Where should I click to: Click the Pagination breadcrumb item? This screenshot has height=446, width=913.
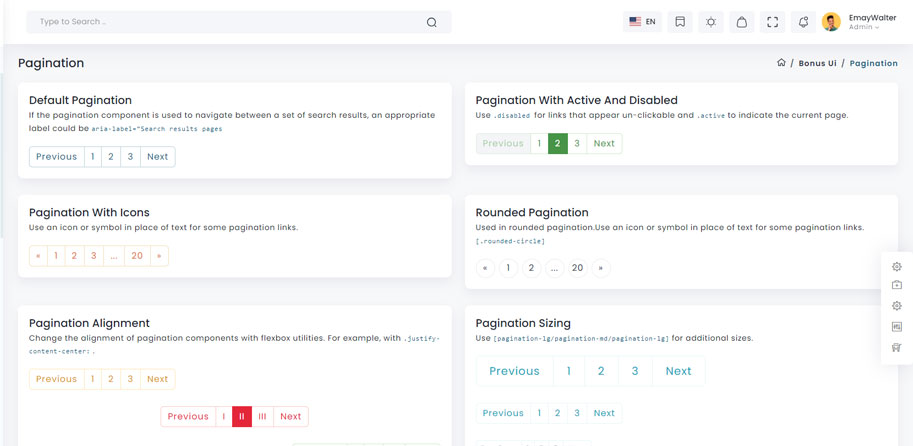tap(873, 63)
